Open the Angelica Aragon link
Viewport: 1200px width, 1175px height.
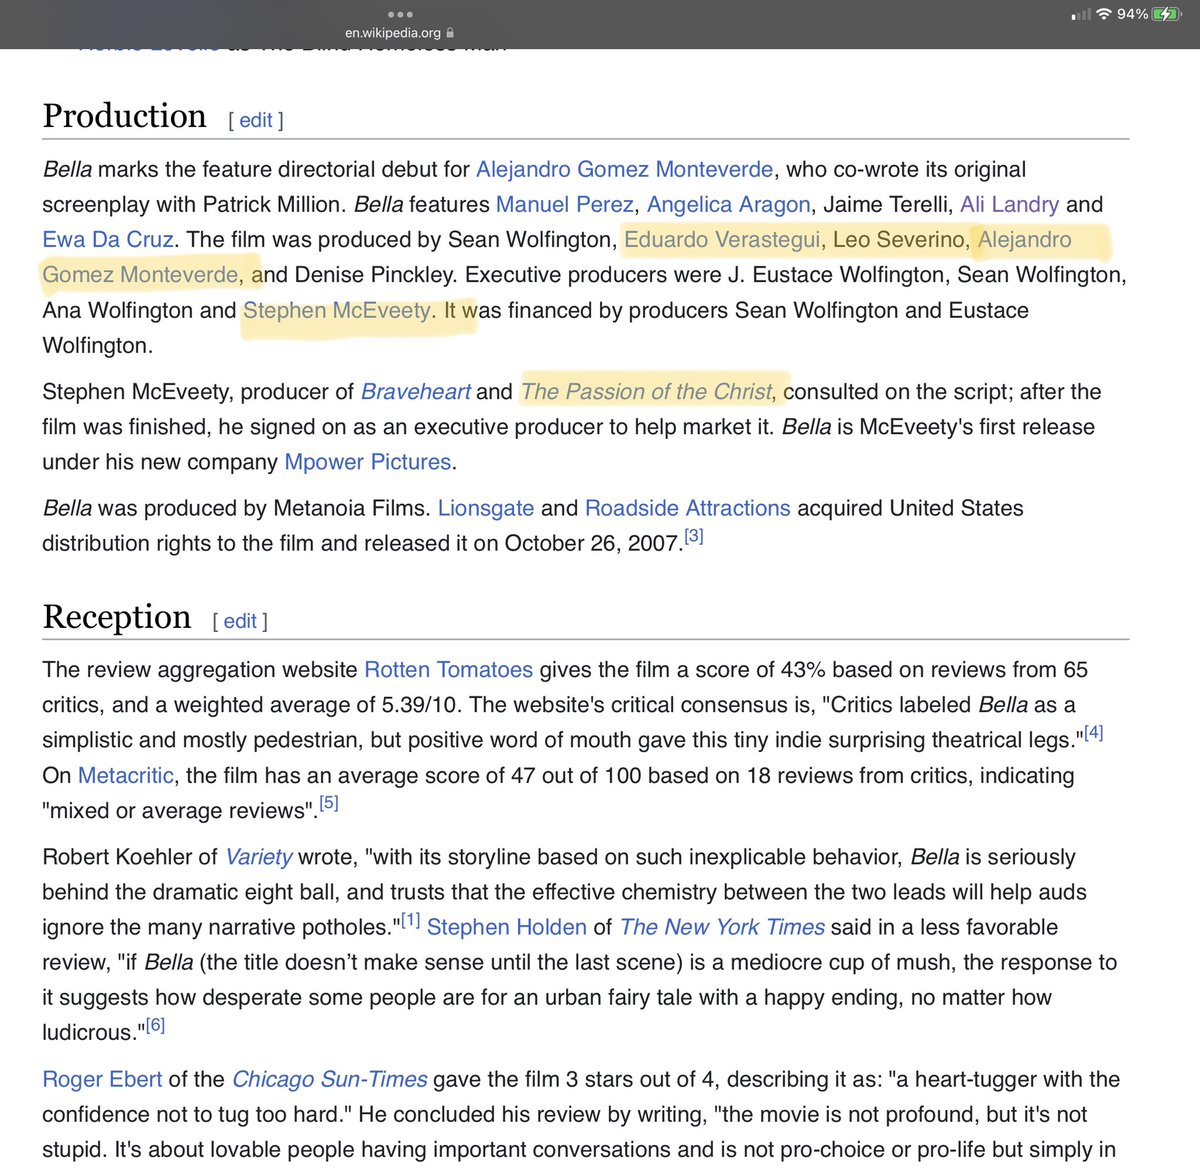click(x=729, y=204)
